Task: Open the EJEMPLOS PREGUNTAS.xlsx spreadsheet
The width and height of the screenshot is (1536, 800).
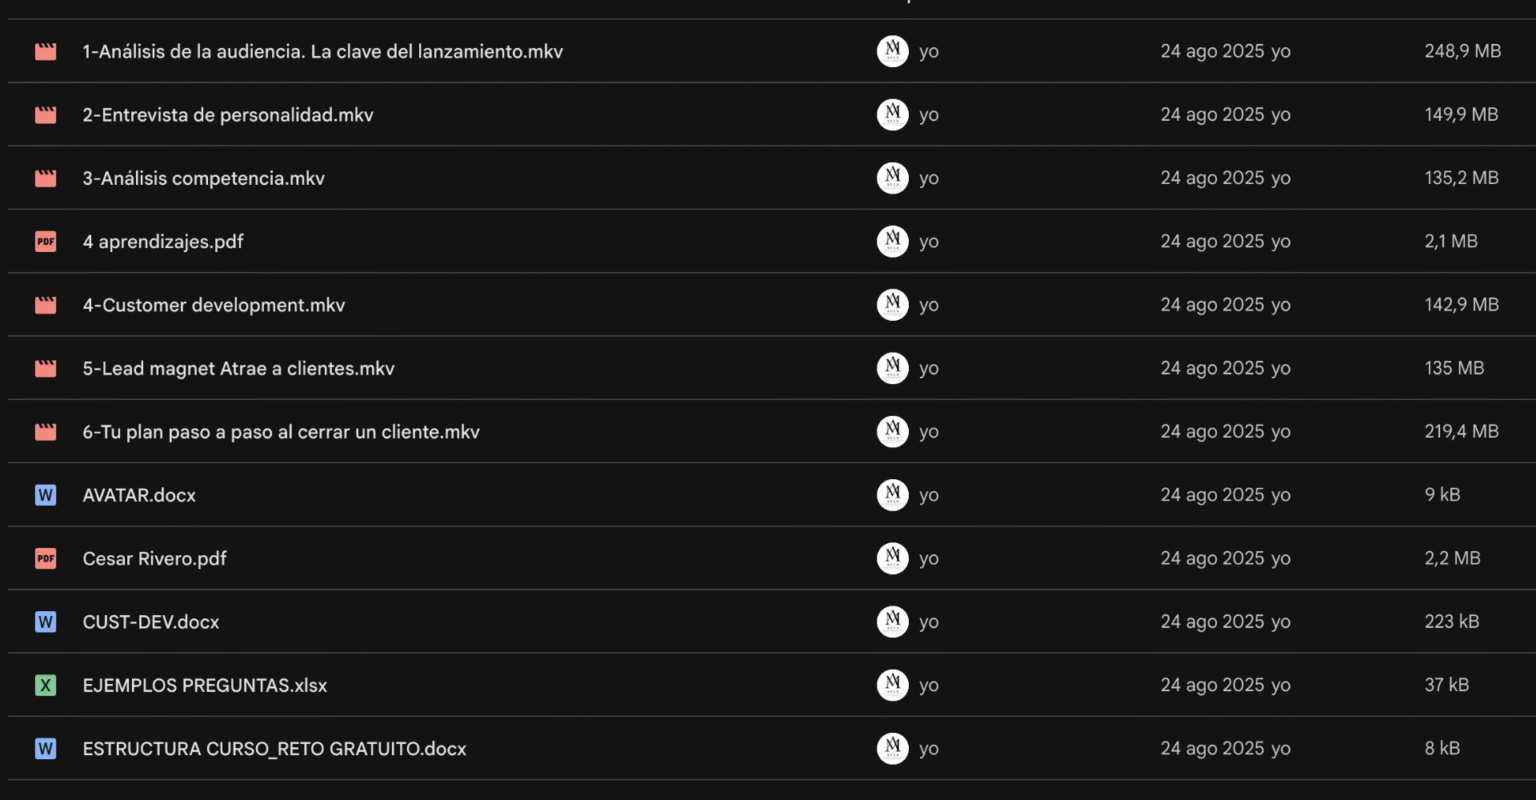Action: click(x=204, y=685)
